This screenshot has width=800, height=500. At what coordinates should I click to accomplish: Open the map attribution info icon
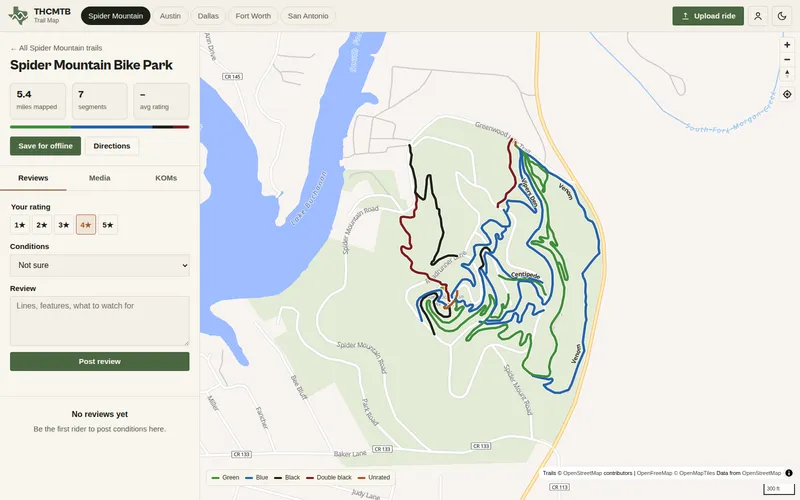(x=789, y=473)
